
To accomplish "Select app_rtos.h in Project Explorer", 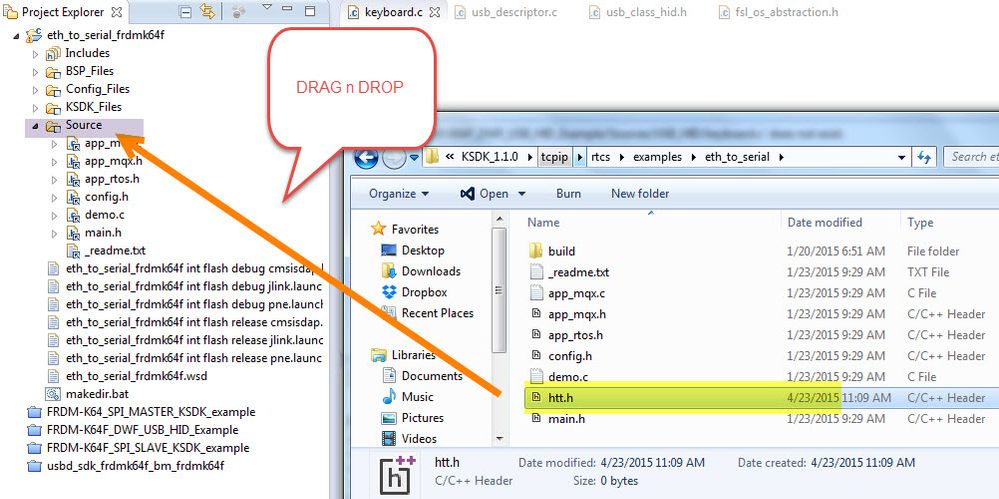I will [111, 178].
